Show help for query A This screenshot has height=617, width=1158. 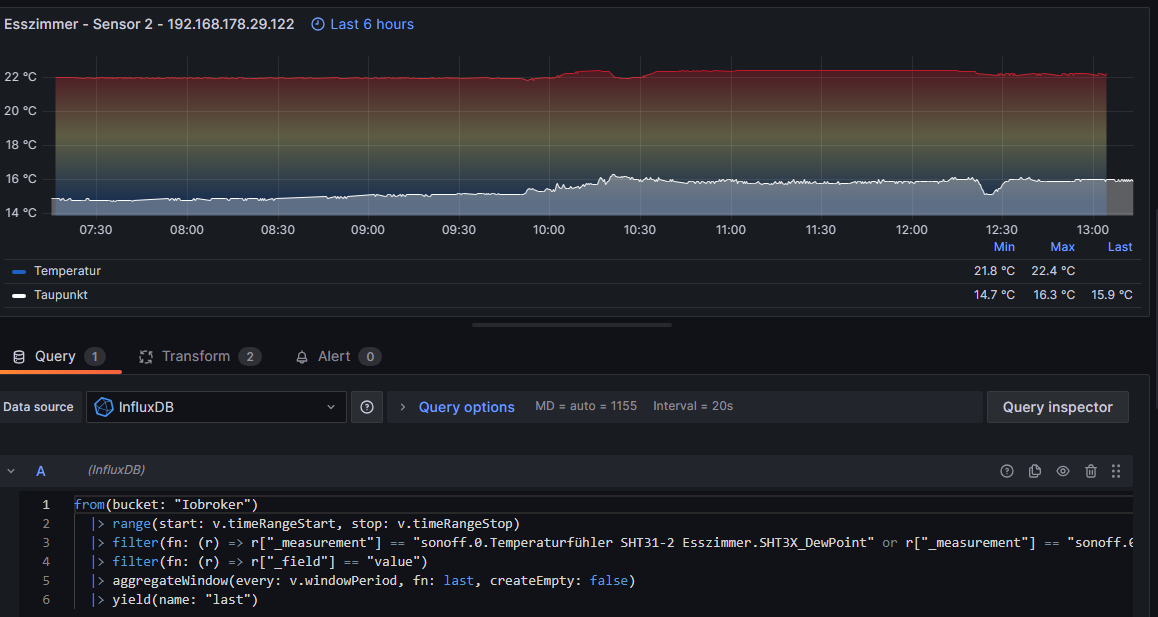[1007, 471]
